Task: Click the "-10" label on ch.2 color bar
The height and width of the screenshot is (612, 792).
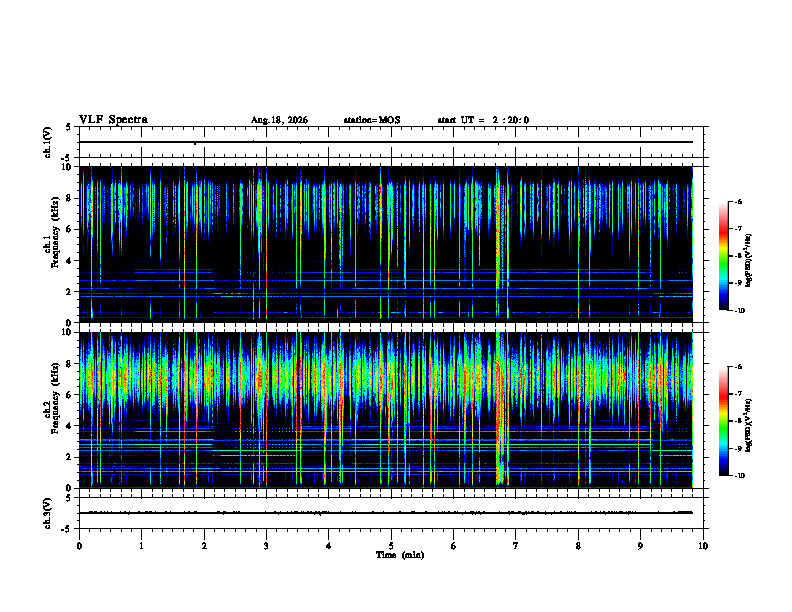Action: (739, 476)
